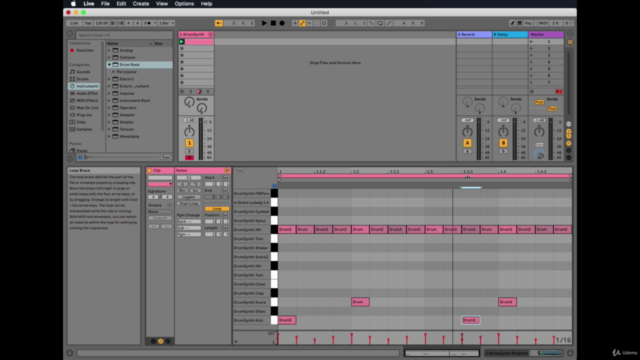The width and height of the screenshot is (640, 360).
Task: Toggle the B Delay track activator
Action: coord(503,143)
